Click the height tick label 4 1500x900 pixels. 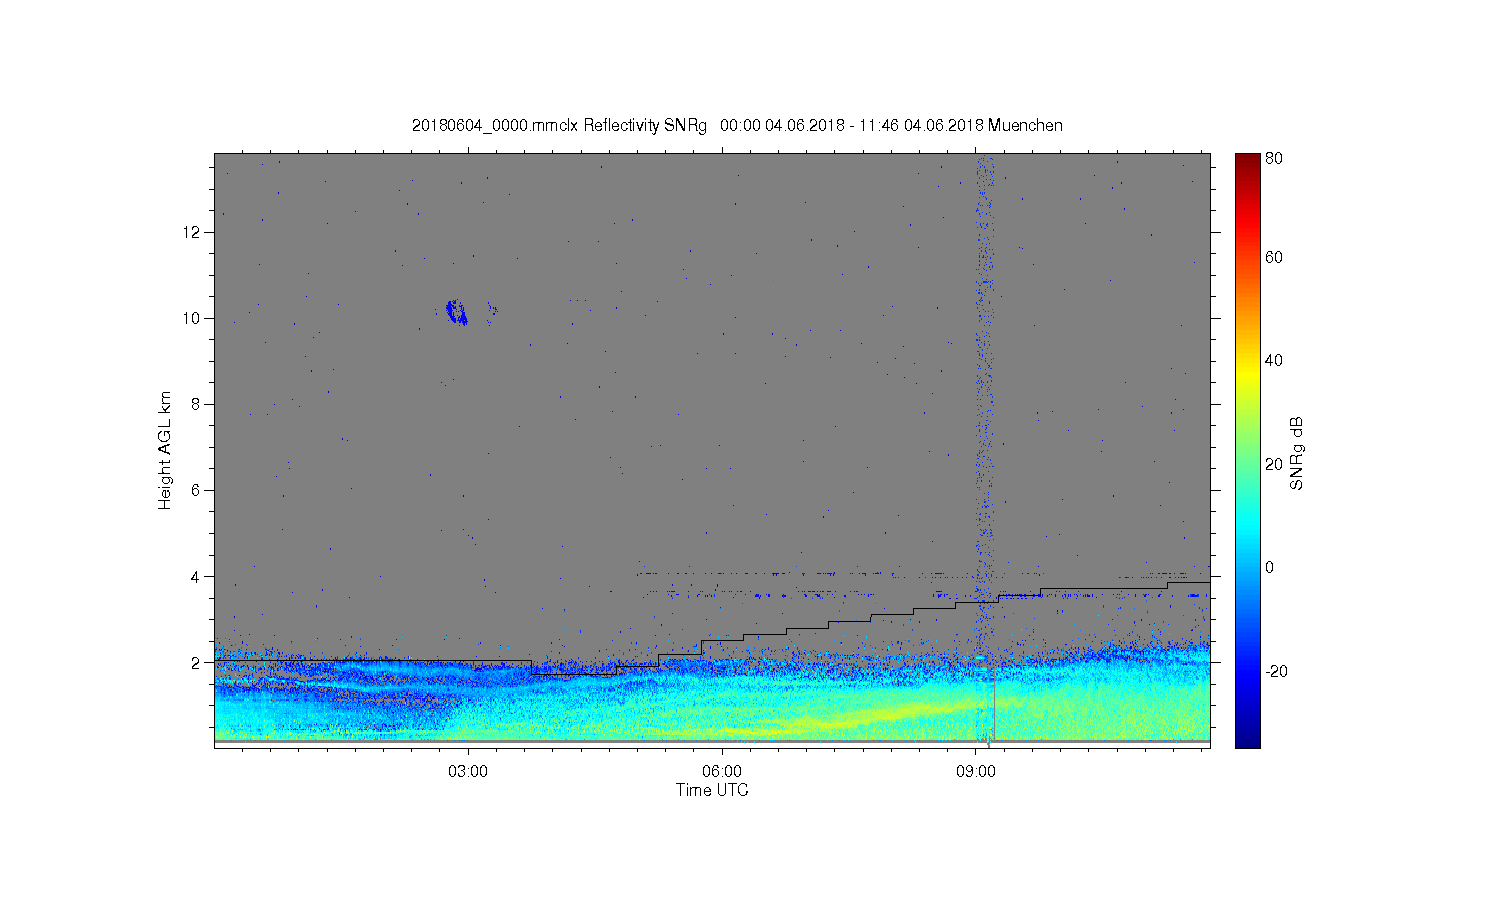pos(196,576)
